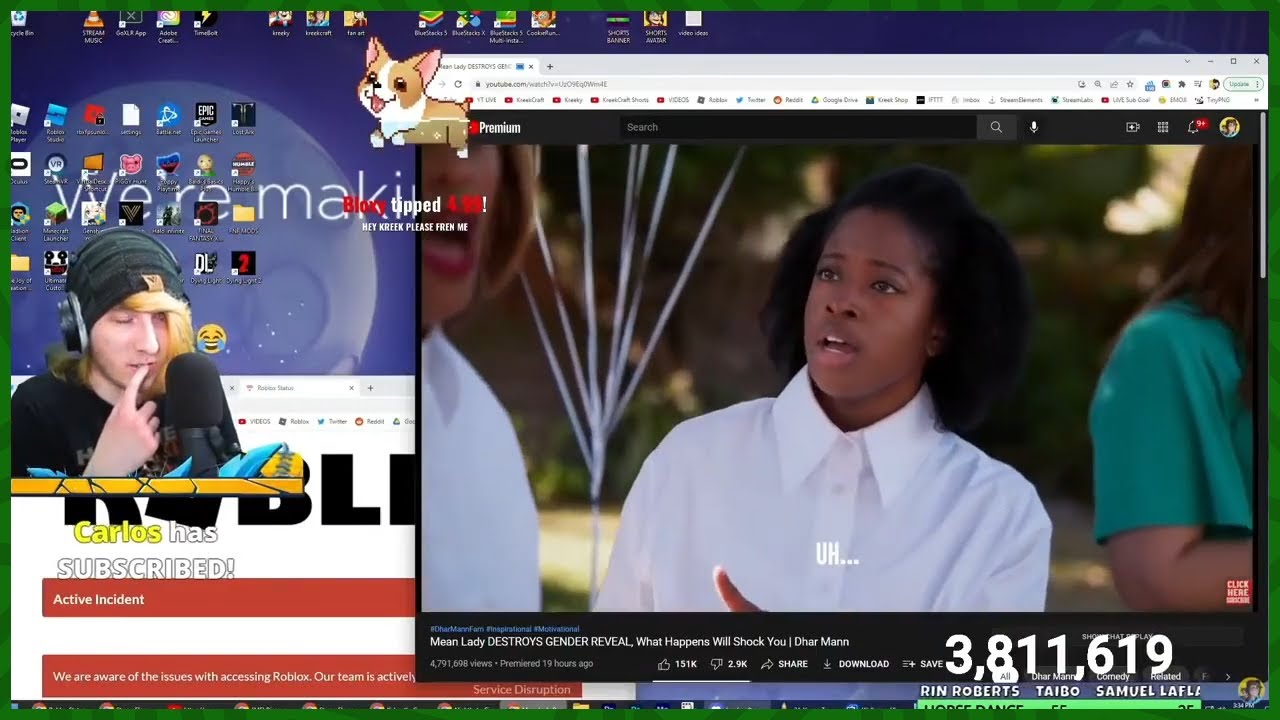
Task: Launch TimeBolt from the desktop
Action: point(206,24)
